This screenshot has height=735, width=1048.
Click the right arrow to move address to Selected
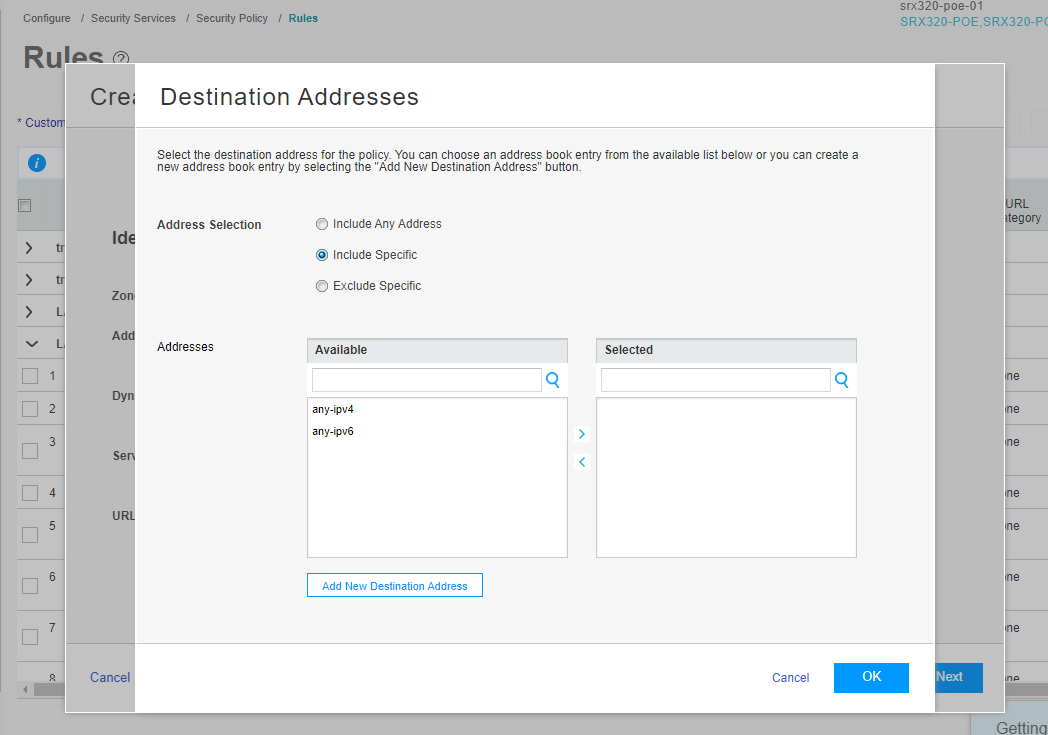[581, 434]
